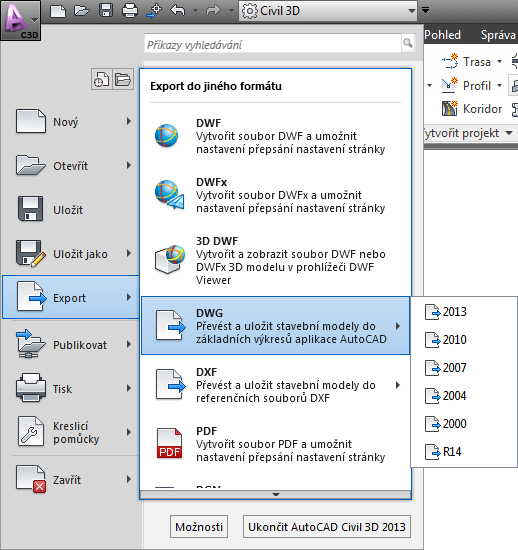Image resolution: width=518 pixels, height=550 pixels.
Task: Expand the Otevřít submenu arrow
Action: coord(129,165)
